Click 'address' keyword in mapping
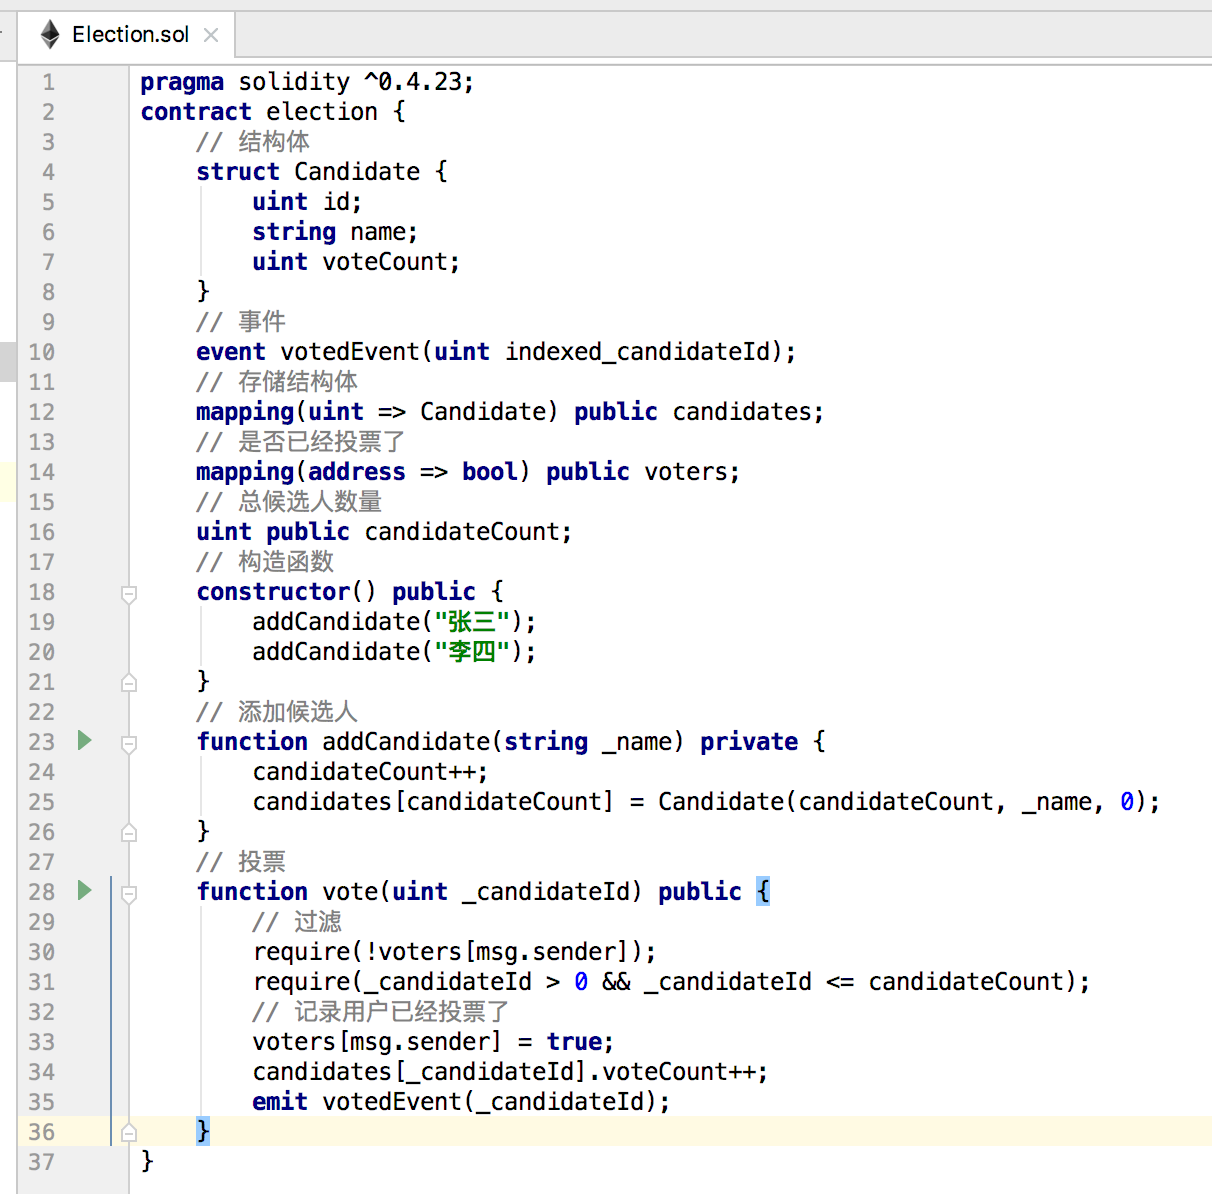This screenshot has height=1194, width=1212. pos(357,472)
